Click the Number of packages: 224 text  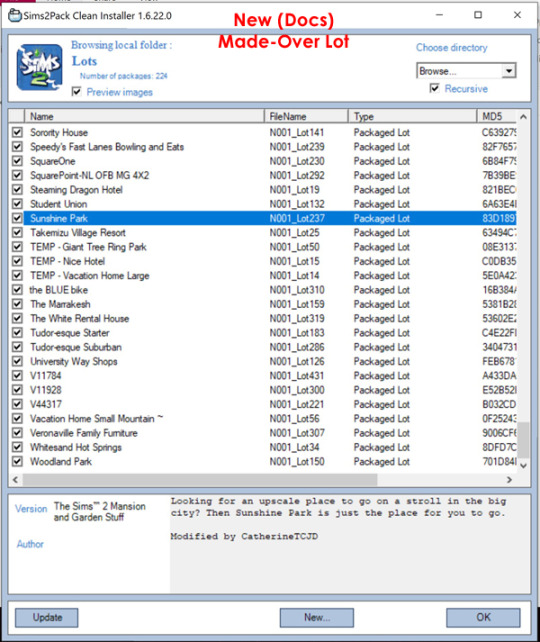pyautogui.click(x=123, y=76)
